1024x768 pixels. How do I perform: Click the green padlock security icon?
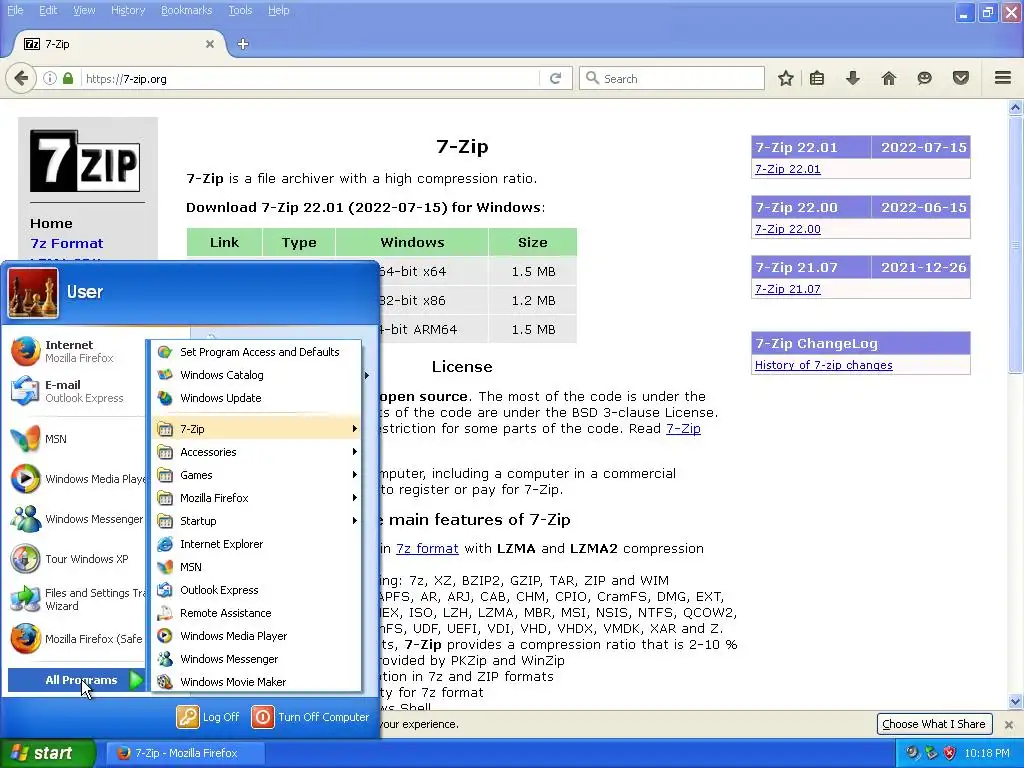(68, 78)
